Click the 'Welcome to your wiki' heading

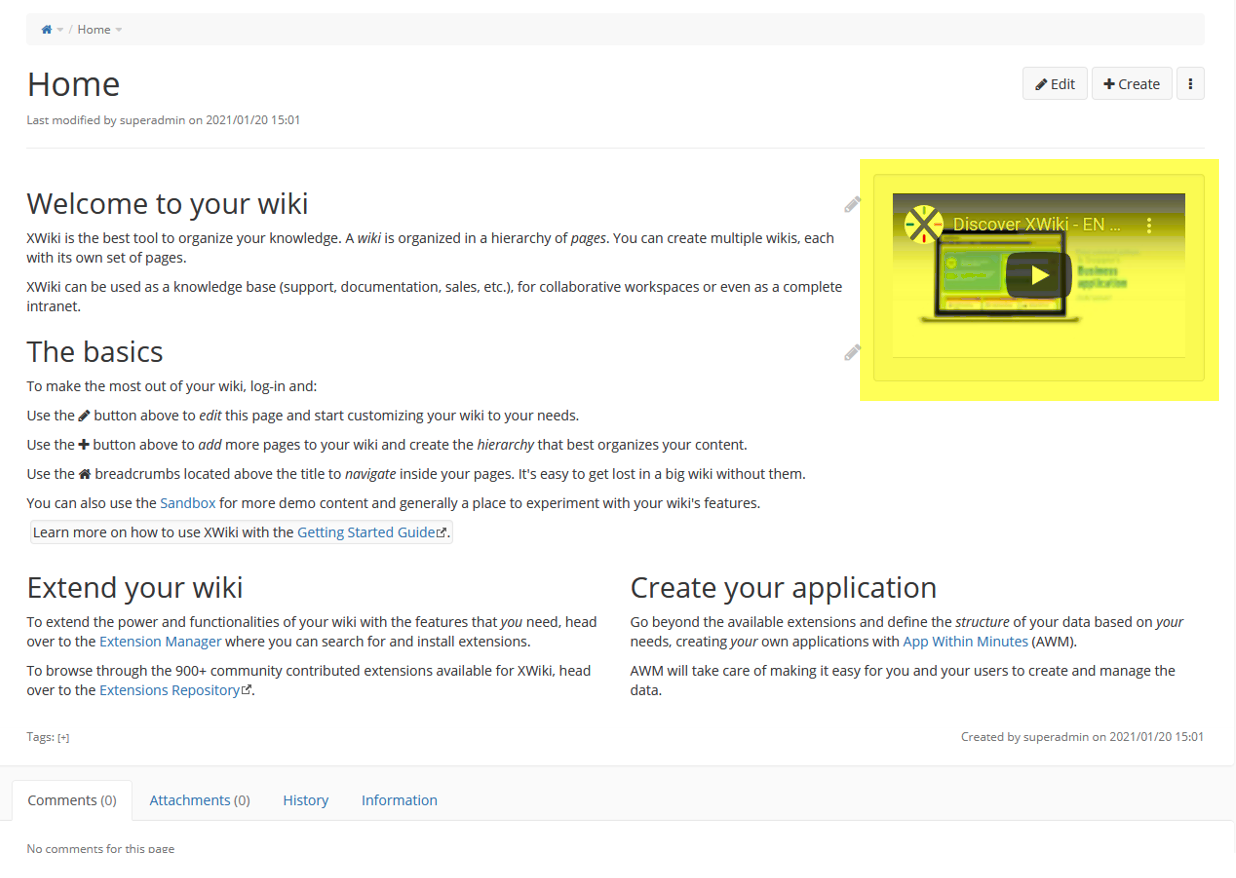point(168,204)
